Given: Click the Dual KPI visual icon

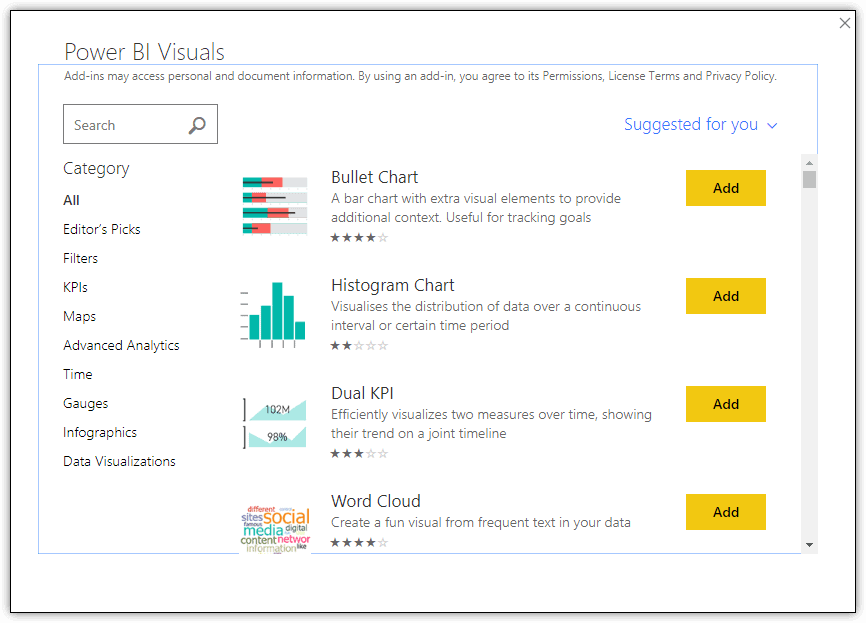Looking at the screenshot, I should coord(274,423).
